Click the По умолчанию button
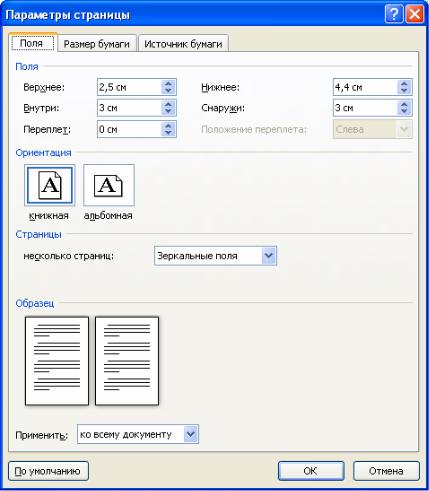This screenshot has height=491, width=429. 48,471
